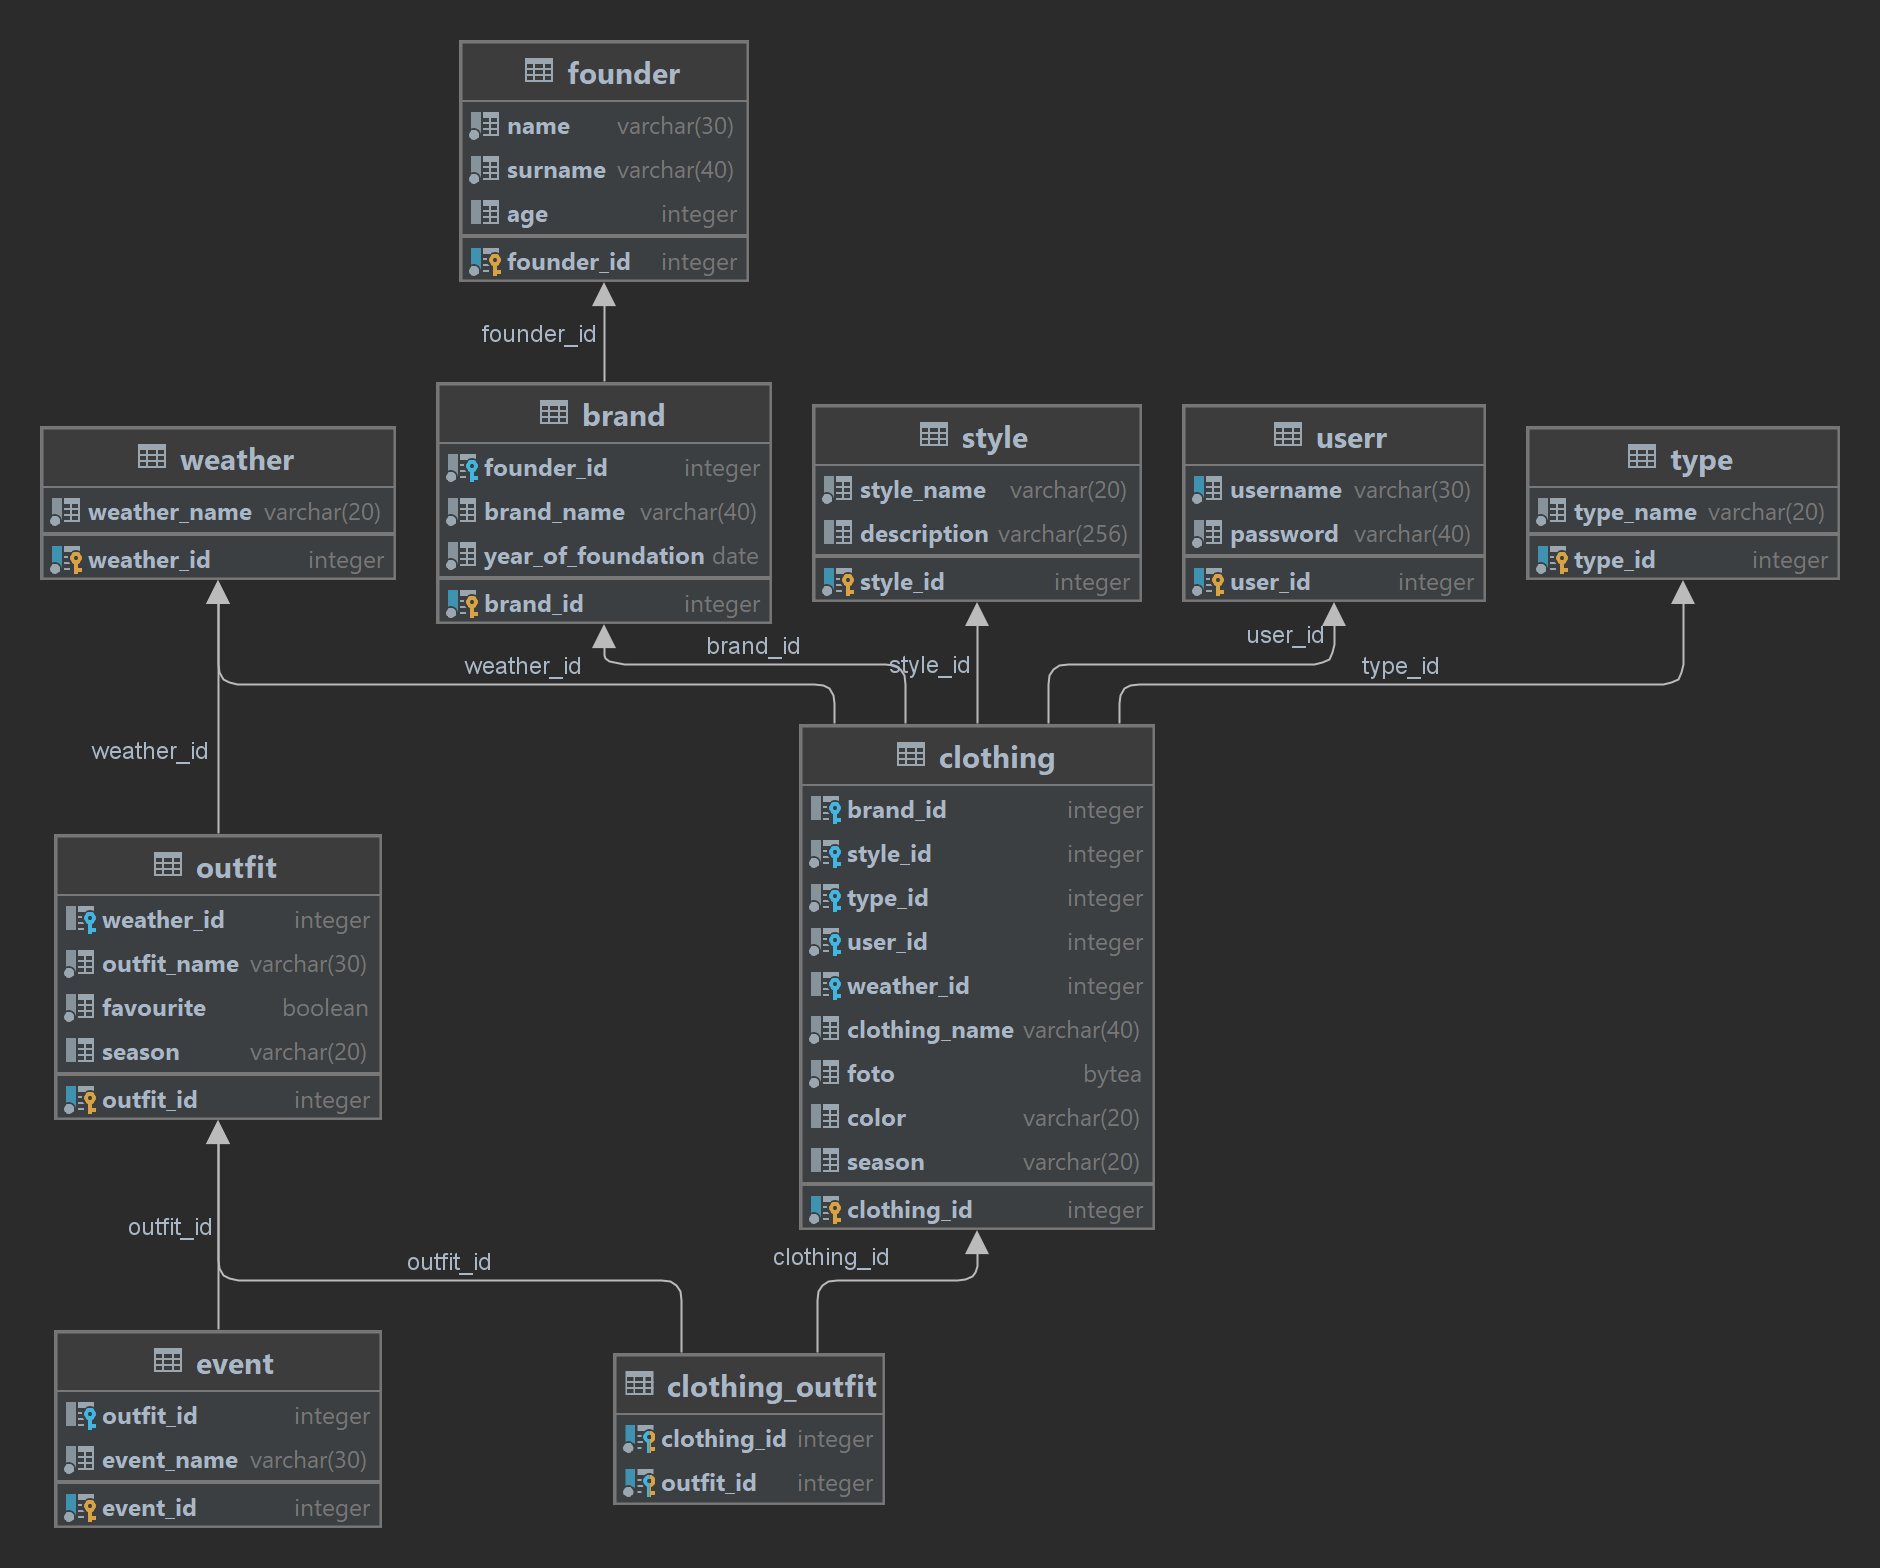
Task: Click the table icon in userr header
Action: coord(1287,435)
